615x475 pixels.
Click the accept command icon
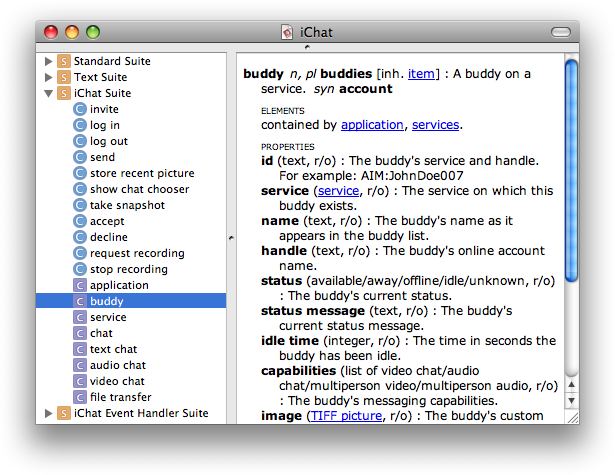coord(80,221)
